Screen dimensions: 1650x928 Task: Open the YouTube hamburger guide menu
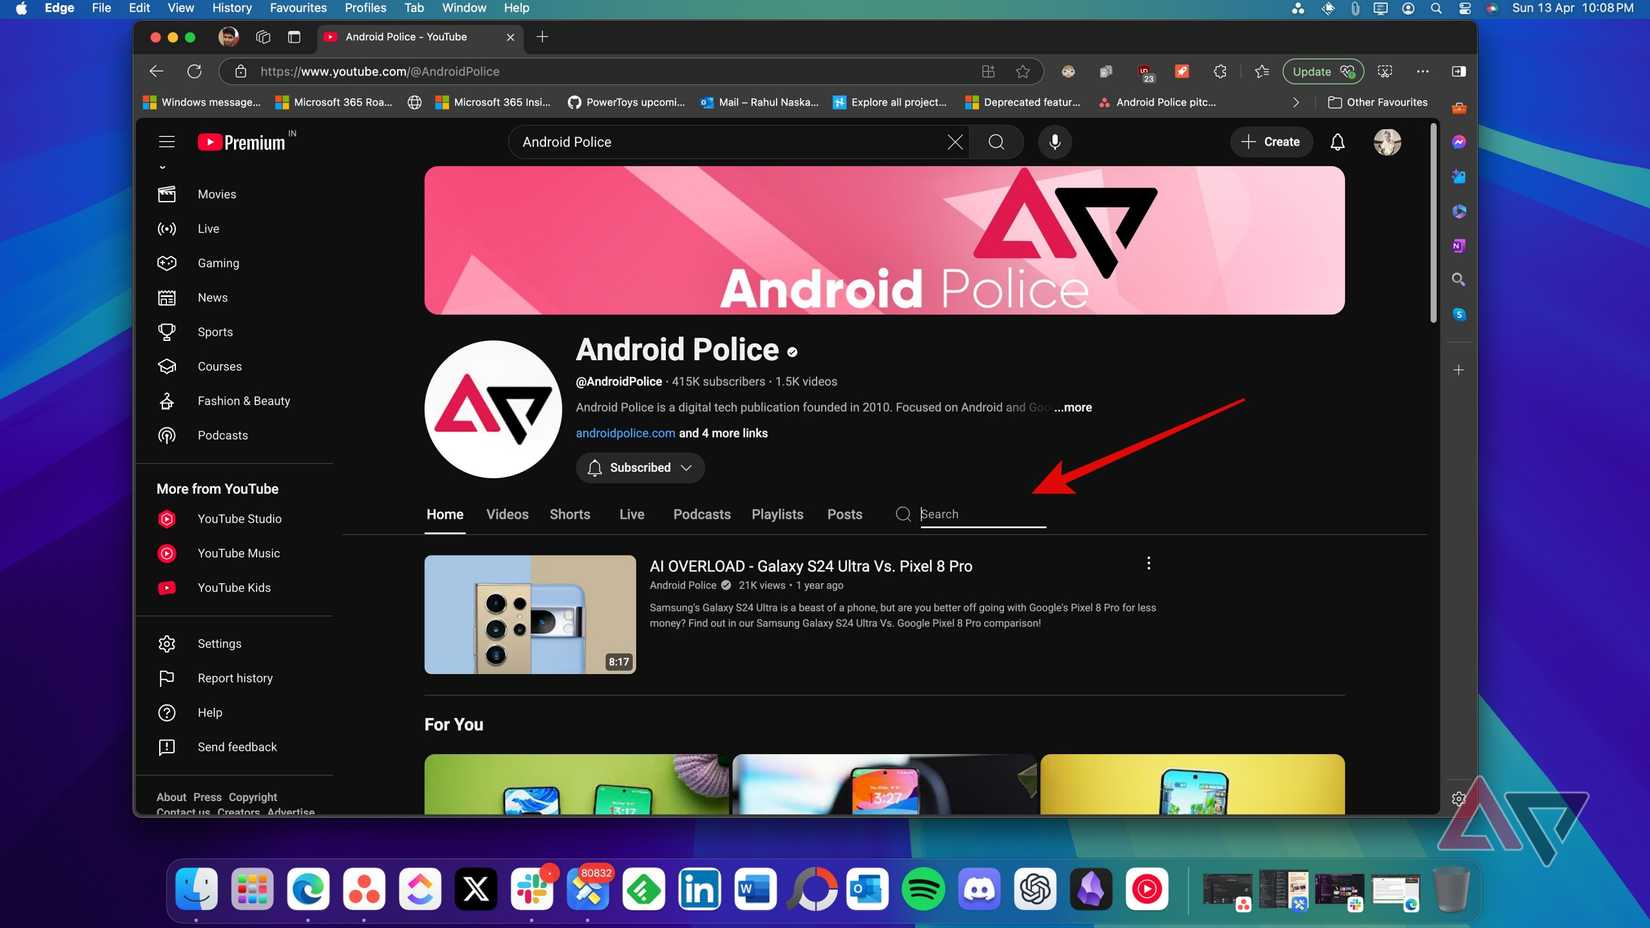[x=167, y=142]
